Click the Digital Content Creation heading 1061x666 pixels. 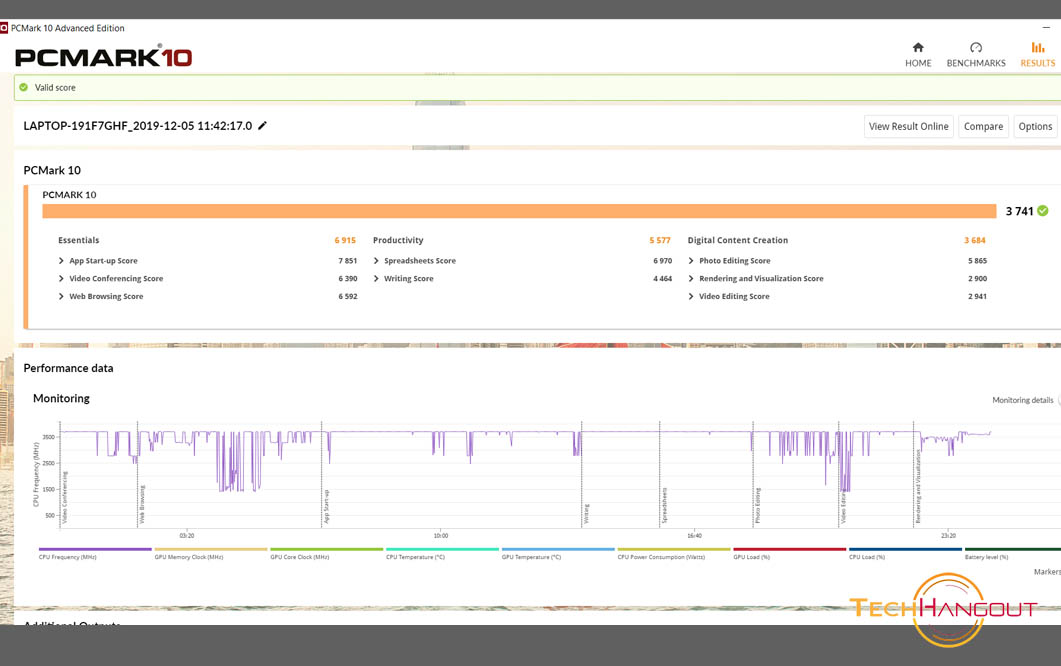point(738,240)
